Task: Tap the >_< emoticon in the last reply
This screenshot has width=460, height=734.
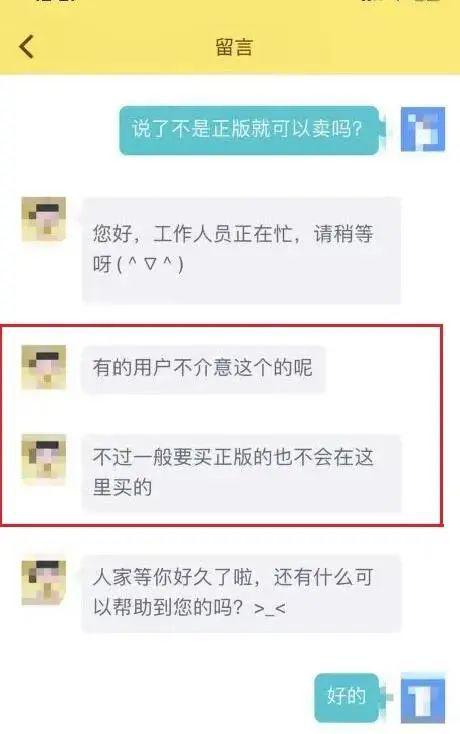Action: click(270, 608)
